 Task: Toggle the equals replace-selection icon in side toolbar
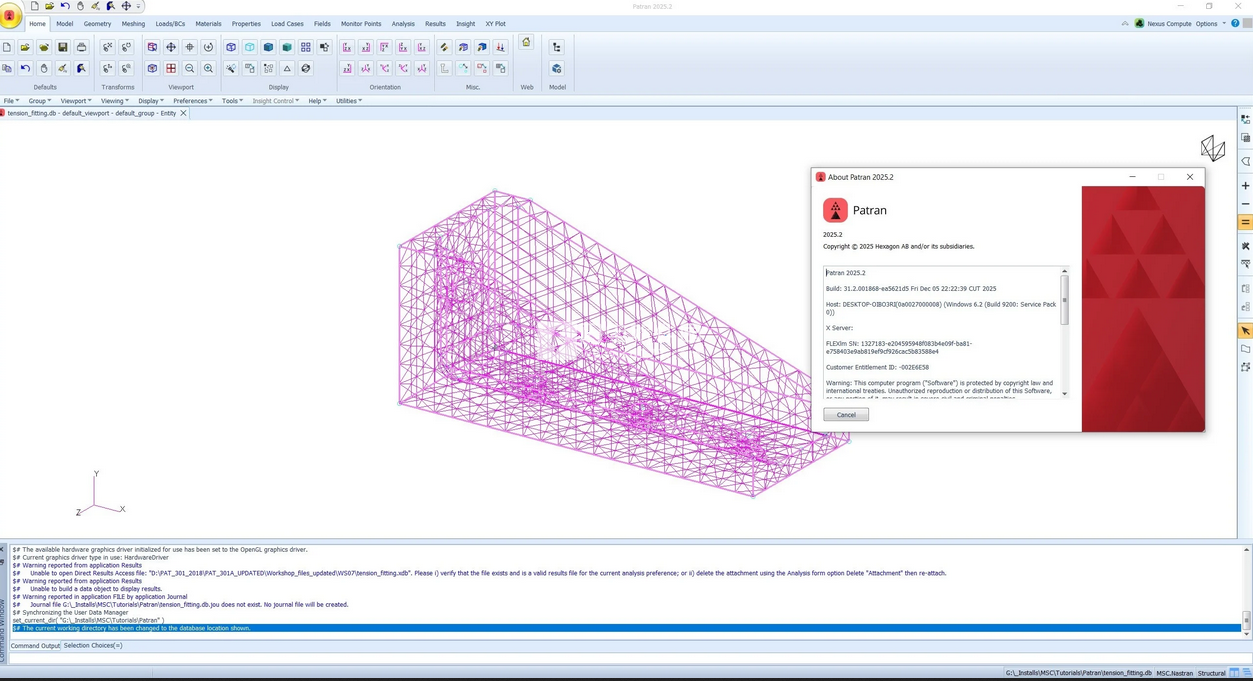tap(1245, 222)
